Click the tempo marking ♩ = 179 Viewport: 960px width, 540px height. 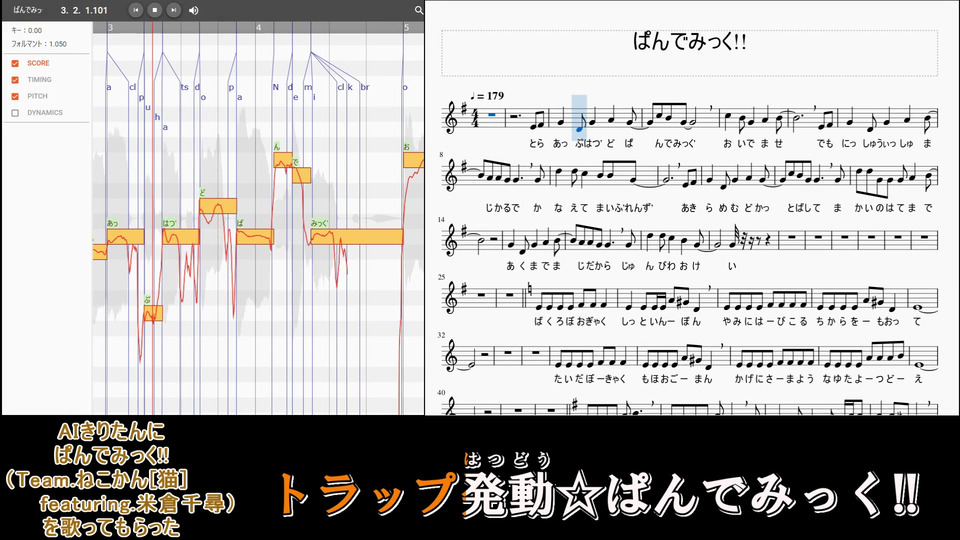(x=487, y=96)
